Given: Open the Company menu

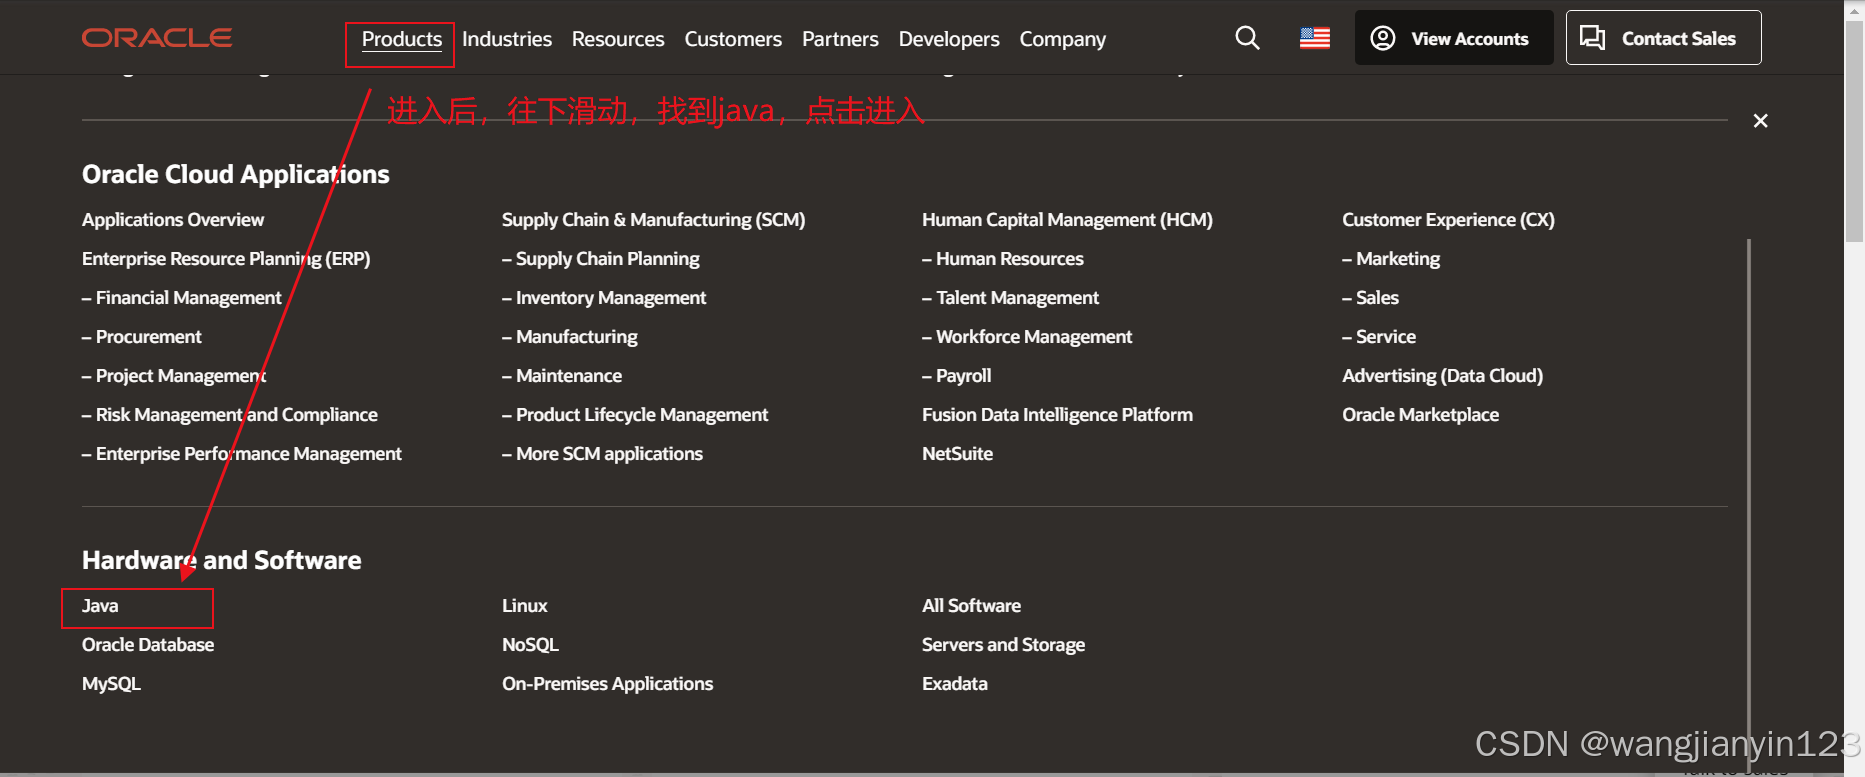Looking at the screenshot, I should pos(1063,39).
